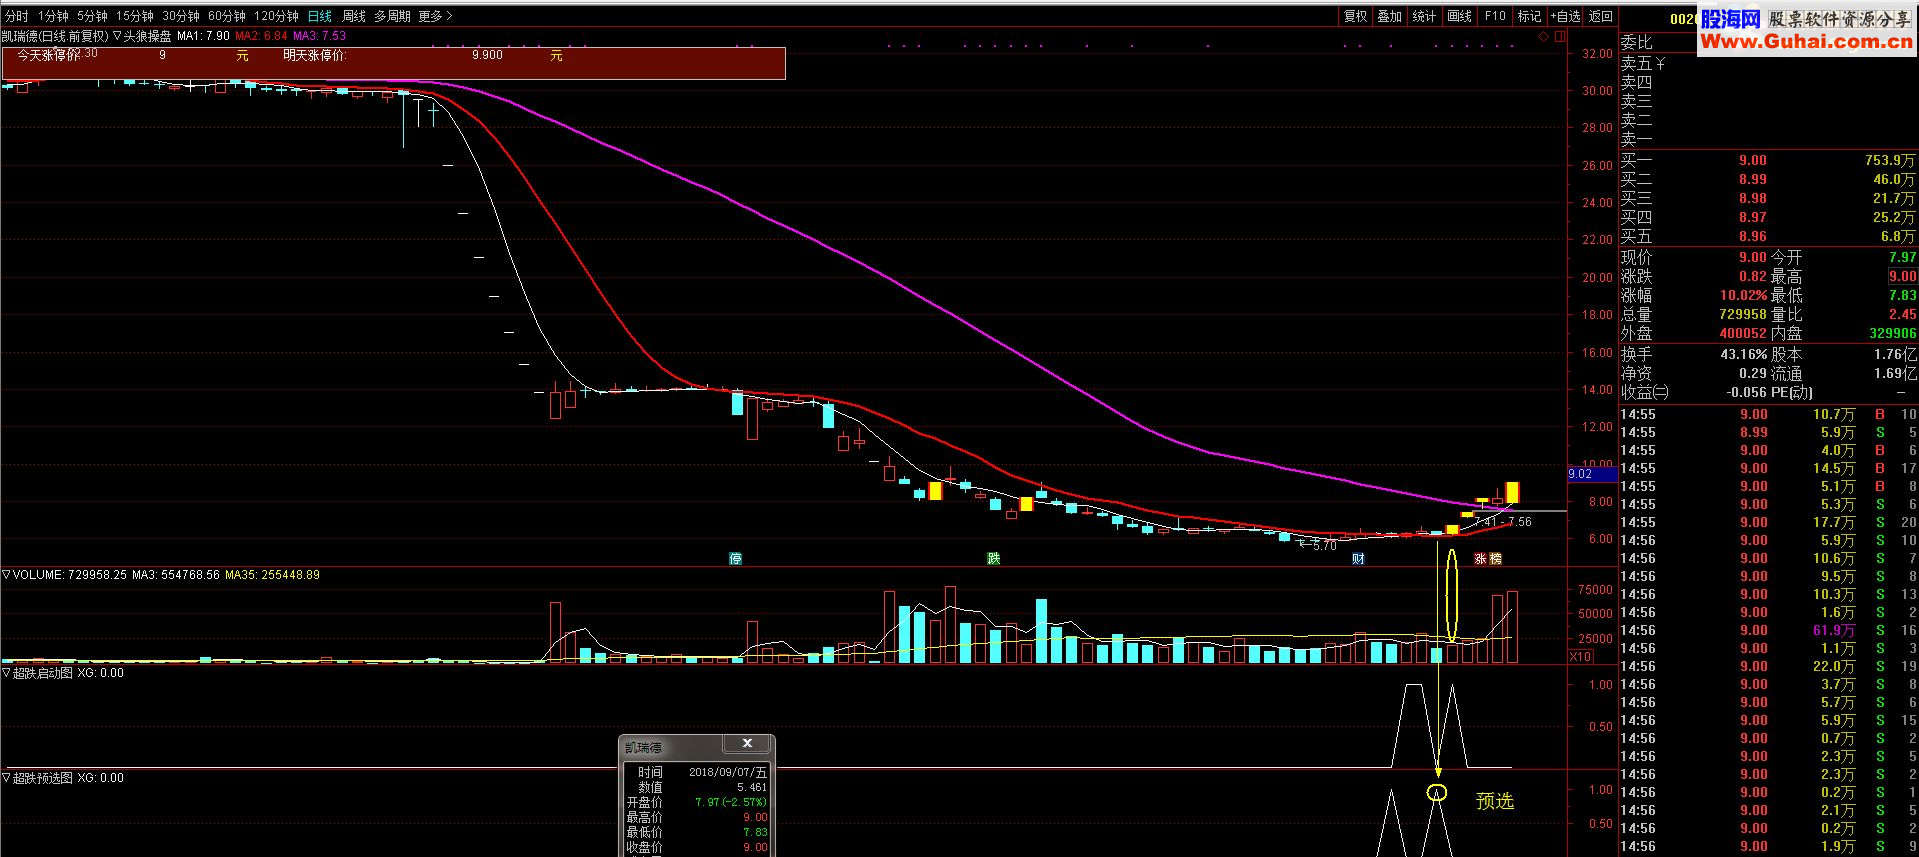Viewport: 1919px width, 857px height.
Task: Click the diamond icon above the price axis
Action: click(1543, 36)
